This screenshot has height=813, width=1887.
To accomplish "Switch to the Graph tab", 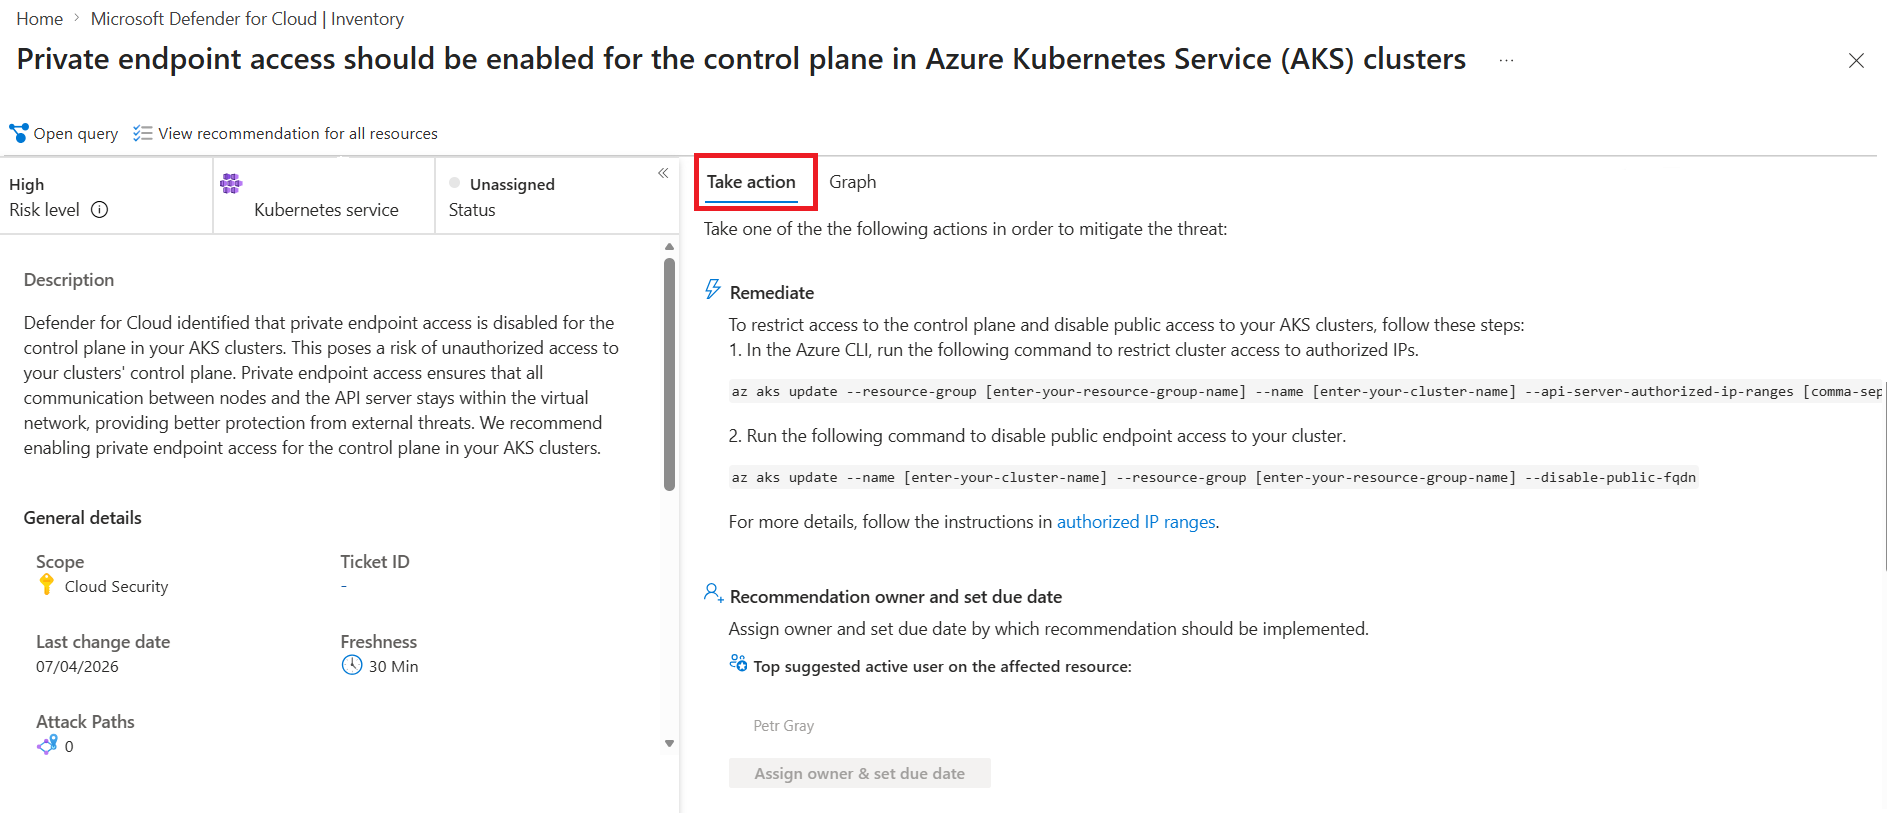I will click(852, 182).
